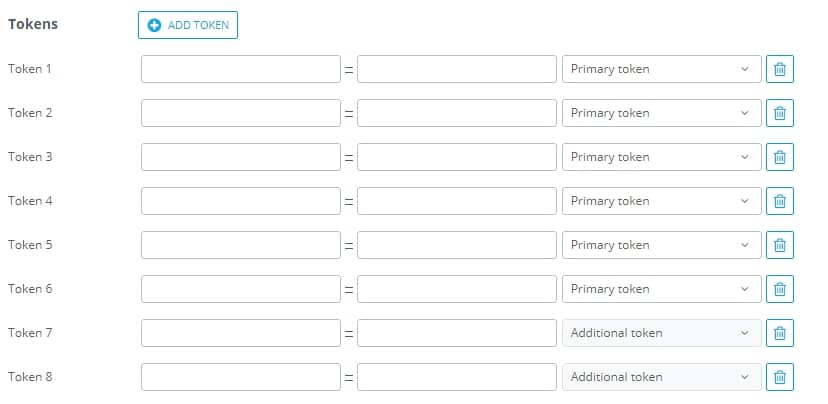The image size is (828, 404).
Task: Focus the Token 1 name input field
Action: [241, 69]
